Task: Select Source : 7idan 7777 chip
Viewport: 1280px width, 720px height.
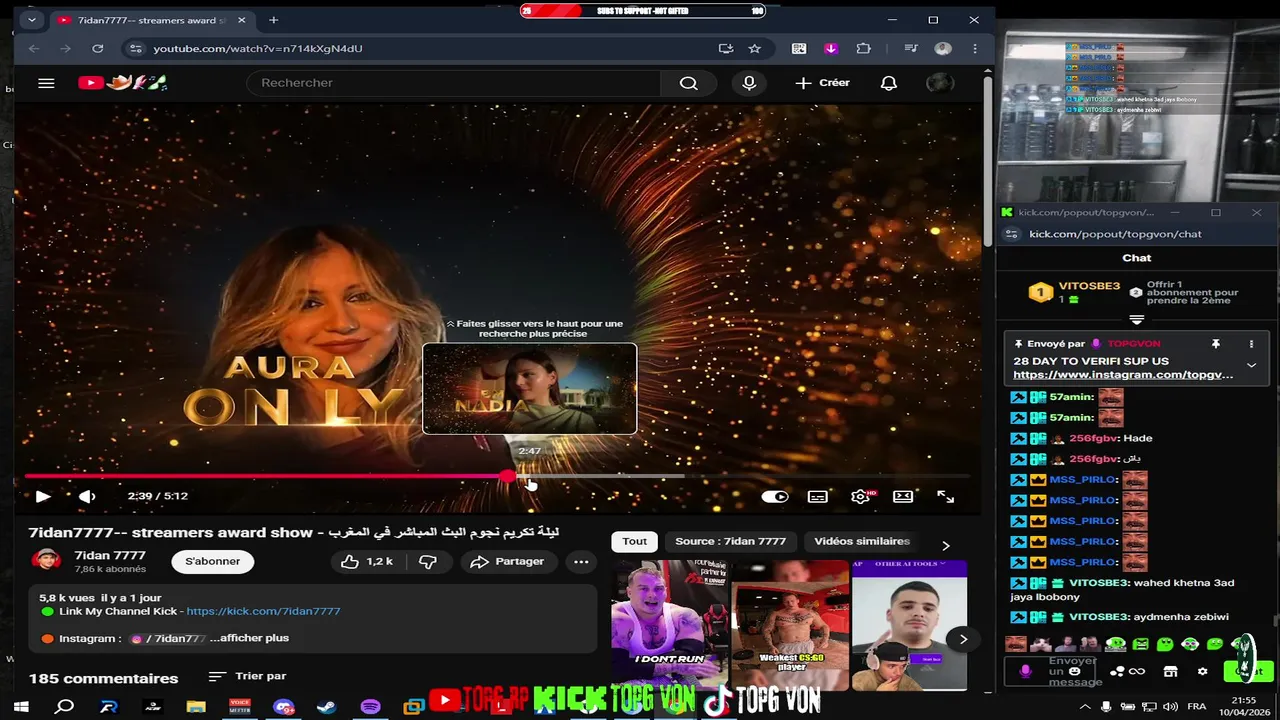Action: 730,541
